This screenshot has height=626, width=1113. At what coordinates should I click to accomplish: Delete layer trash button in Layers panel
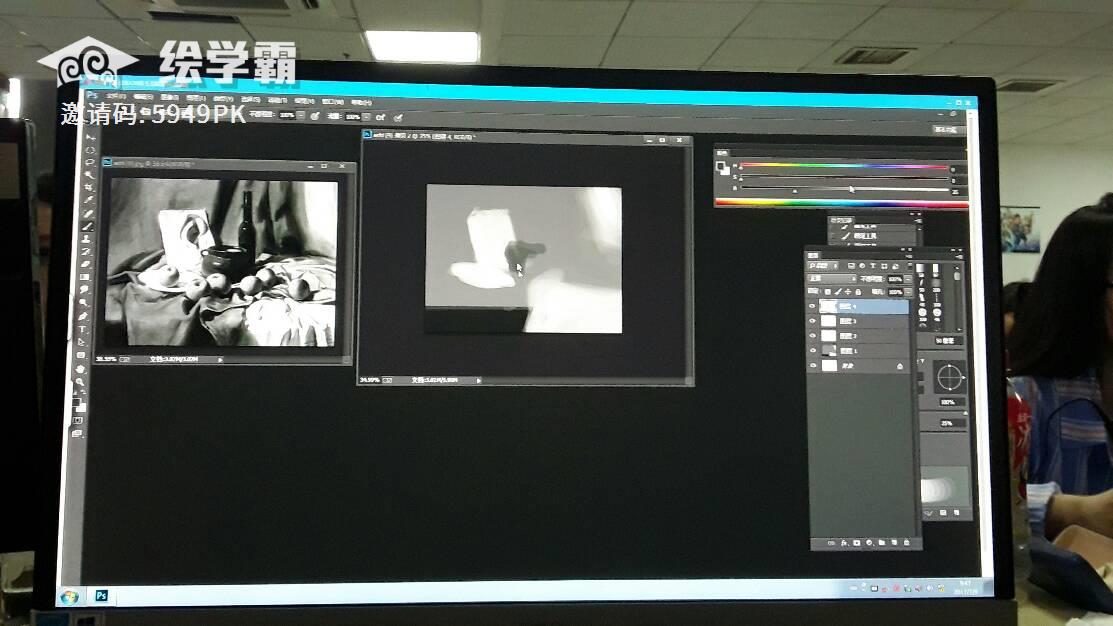[x=906, y=542]
